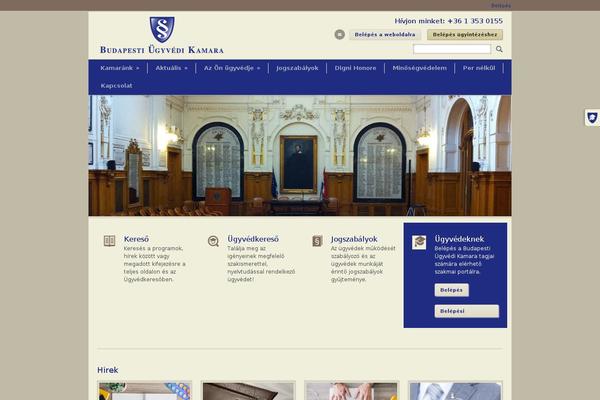Expand the Aktuális menu
The height and width of the screenshot is (400, 600).
coord(171,68)
